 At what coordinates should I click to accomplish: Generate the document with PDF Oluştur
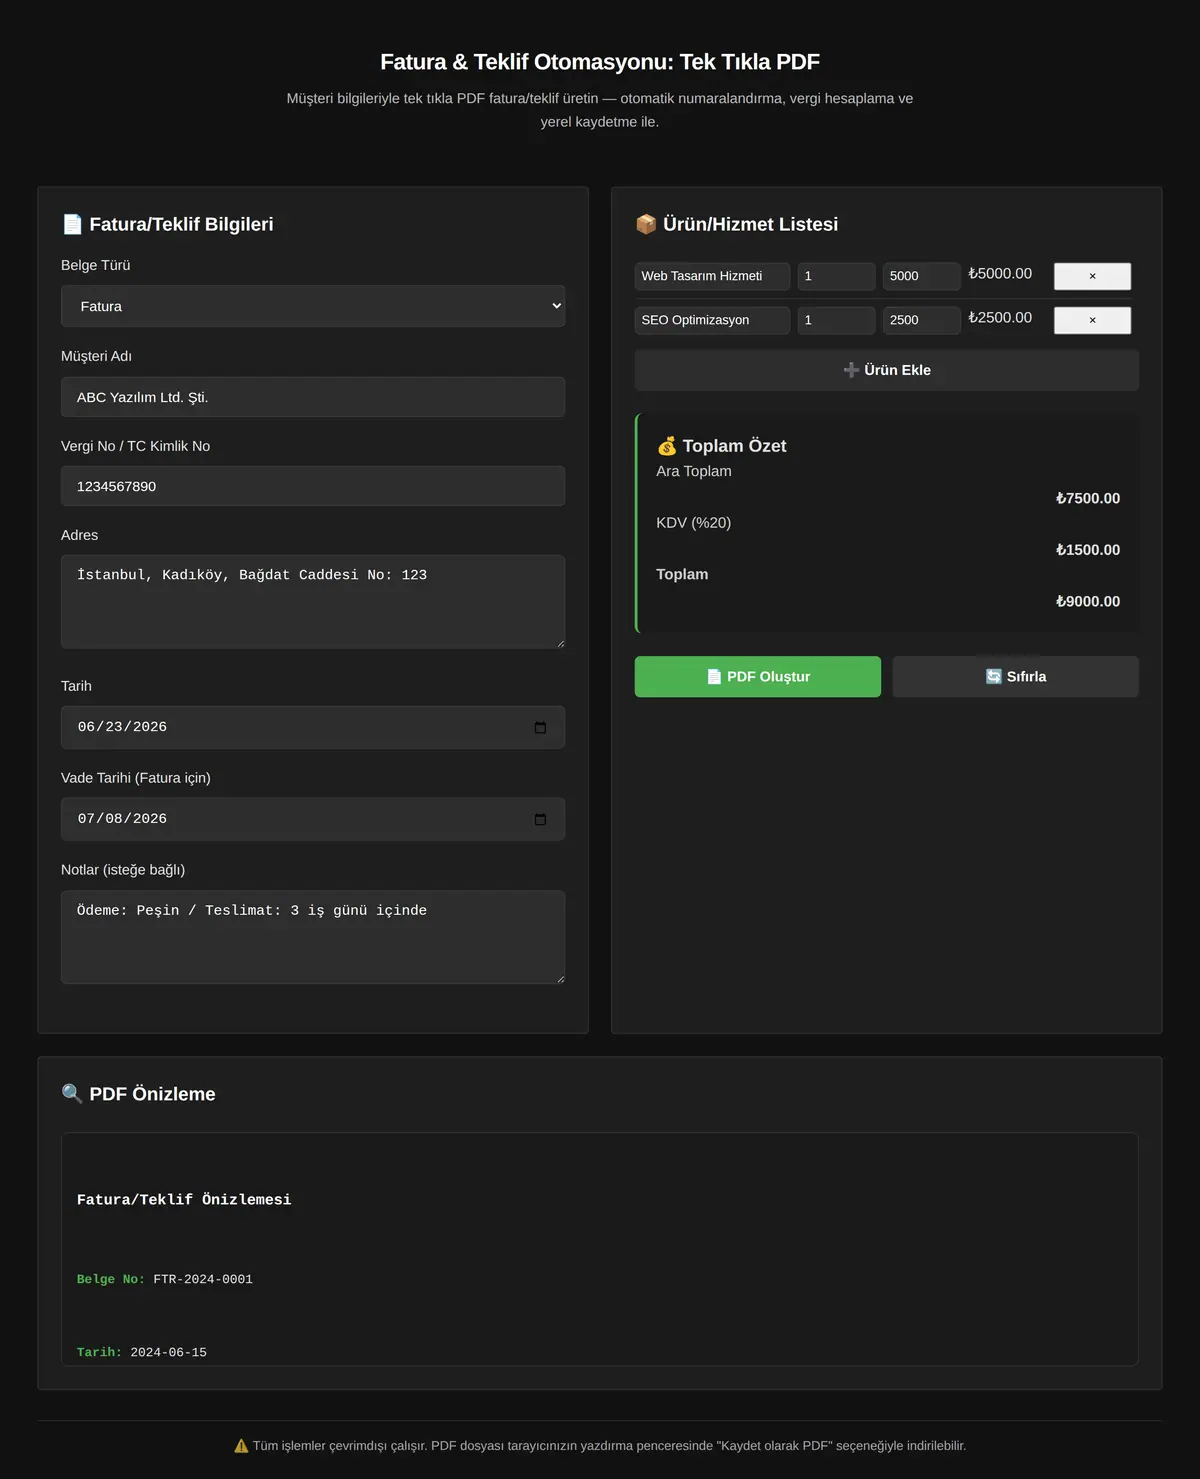click(x=757, y=677)
